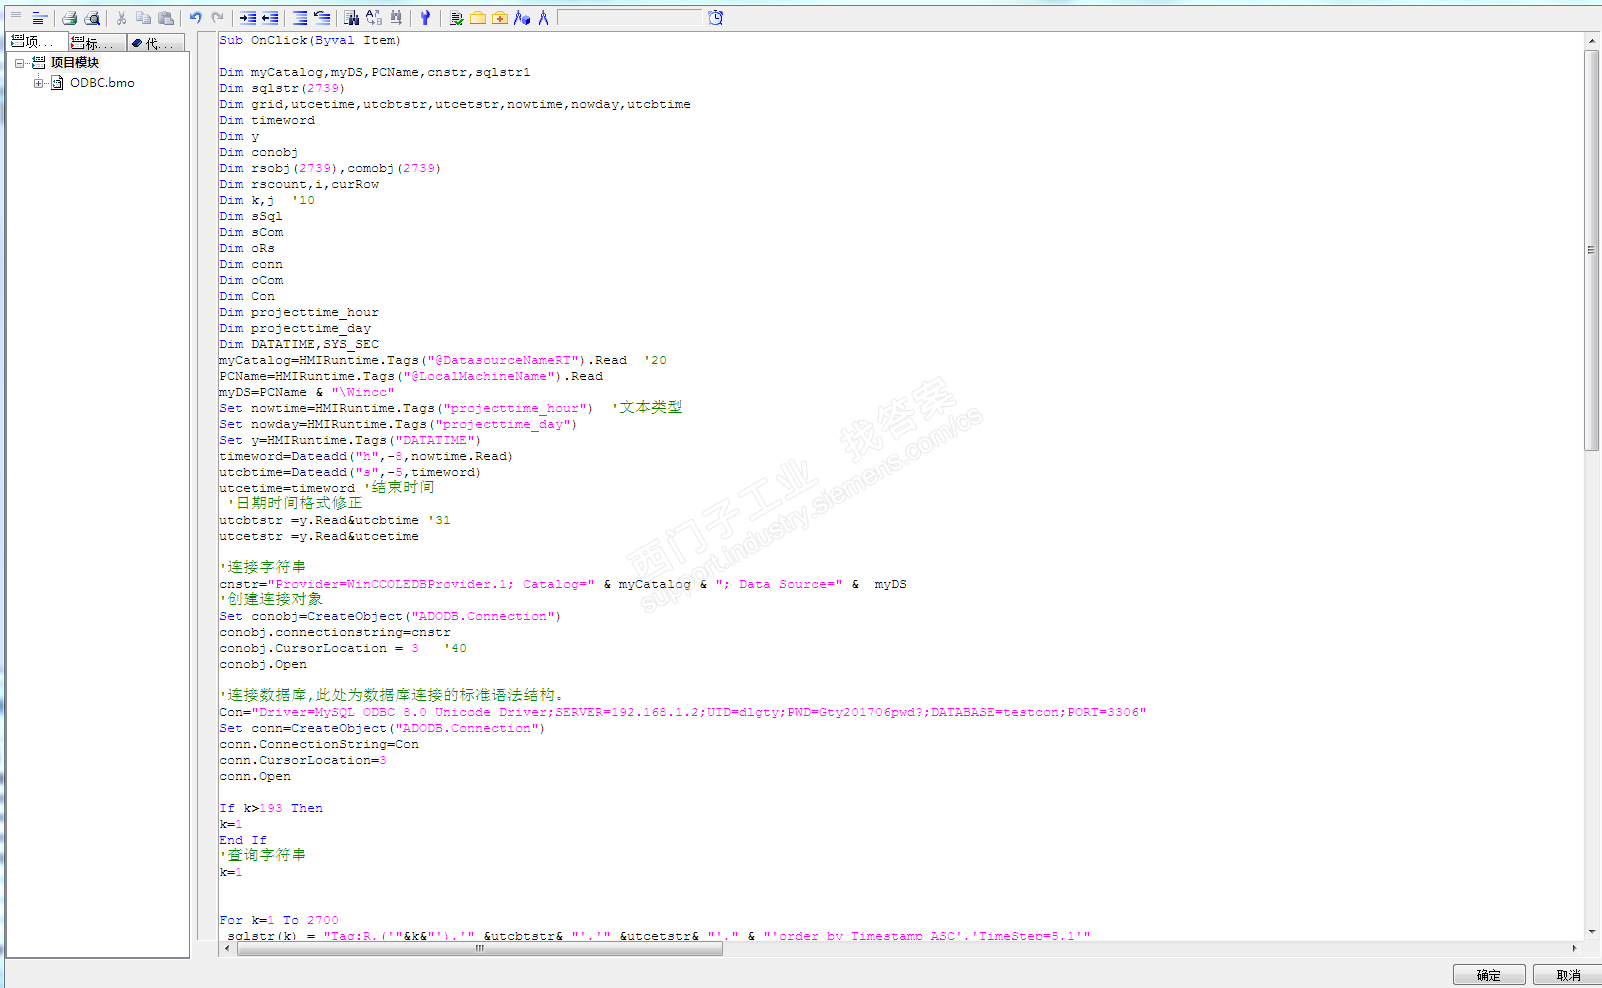Click the Redo arrow icon
The width and height of the screenshot is (1602, 988).
217,18
